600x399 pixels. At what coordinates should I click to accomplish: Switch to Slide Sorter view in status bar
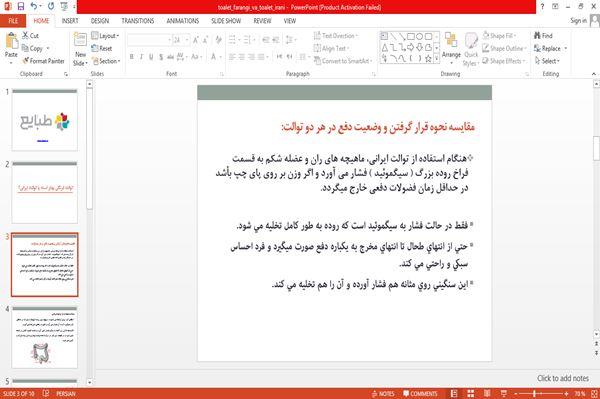tap(471, 393)
